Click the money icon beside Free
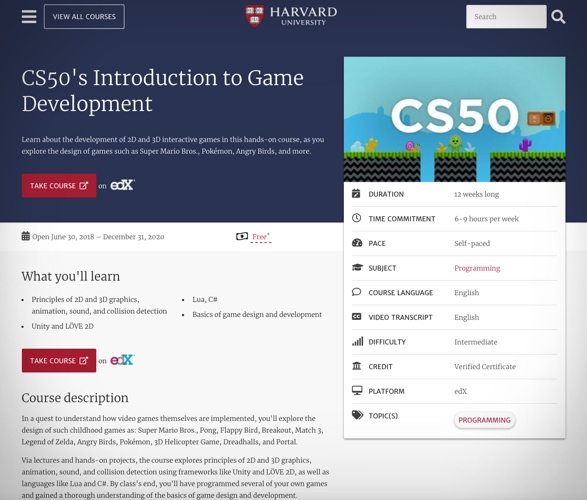587x500 pixels. click(242, 236)
